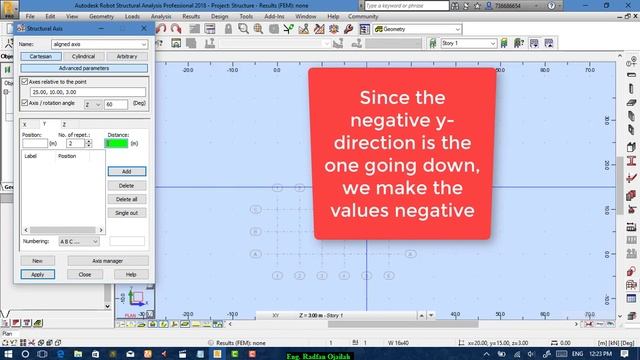Expand the view story up arrow next to Z = 3.00 m
640x360 pixels.
[x=422, y=315]
